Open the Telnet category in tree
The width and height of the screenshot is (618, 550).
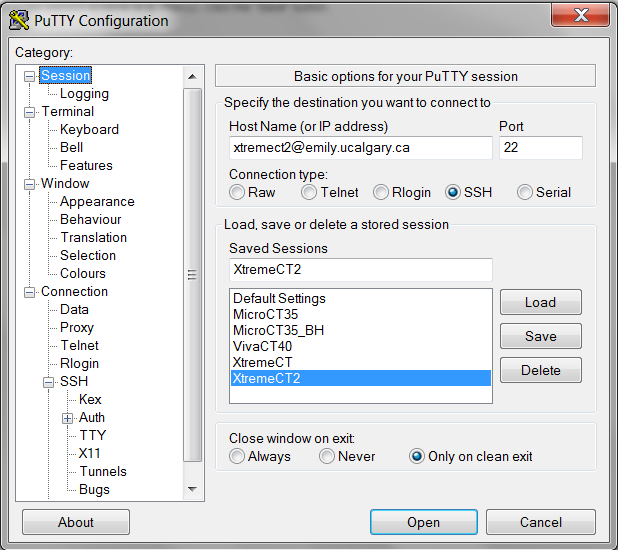coord(79,345)
